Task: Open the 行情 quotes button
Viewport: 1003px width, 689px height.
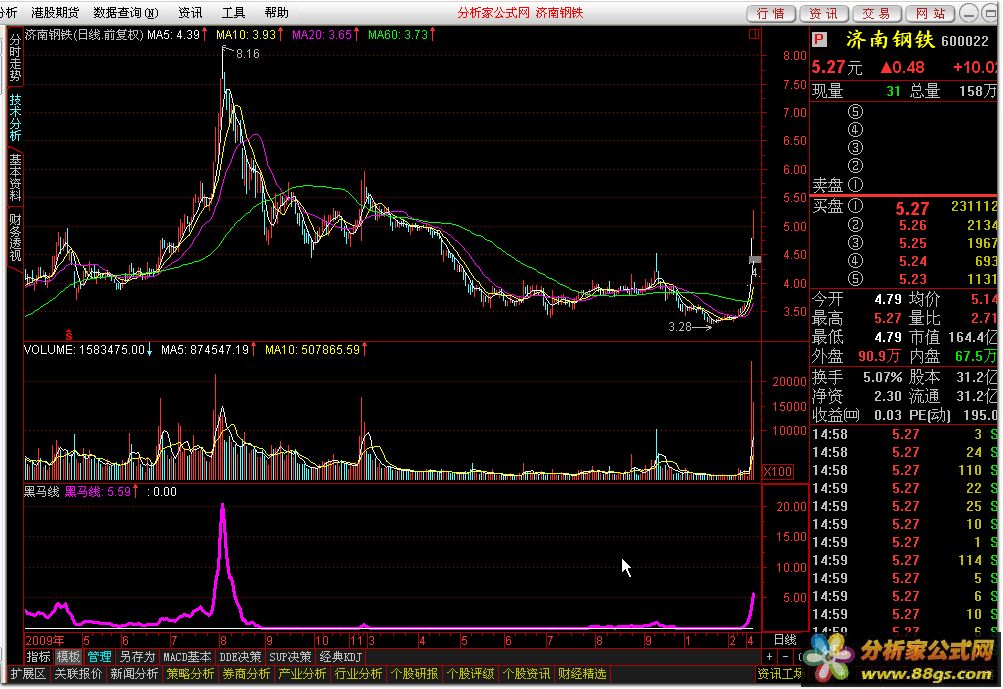Action: coord(771,13)
